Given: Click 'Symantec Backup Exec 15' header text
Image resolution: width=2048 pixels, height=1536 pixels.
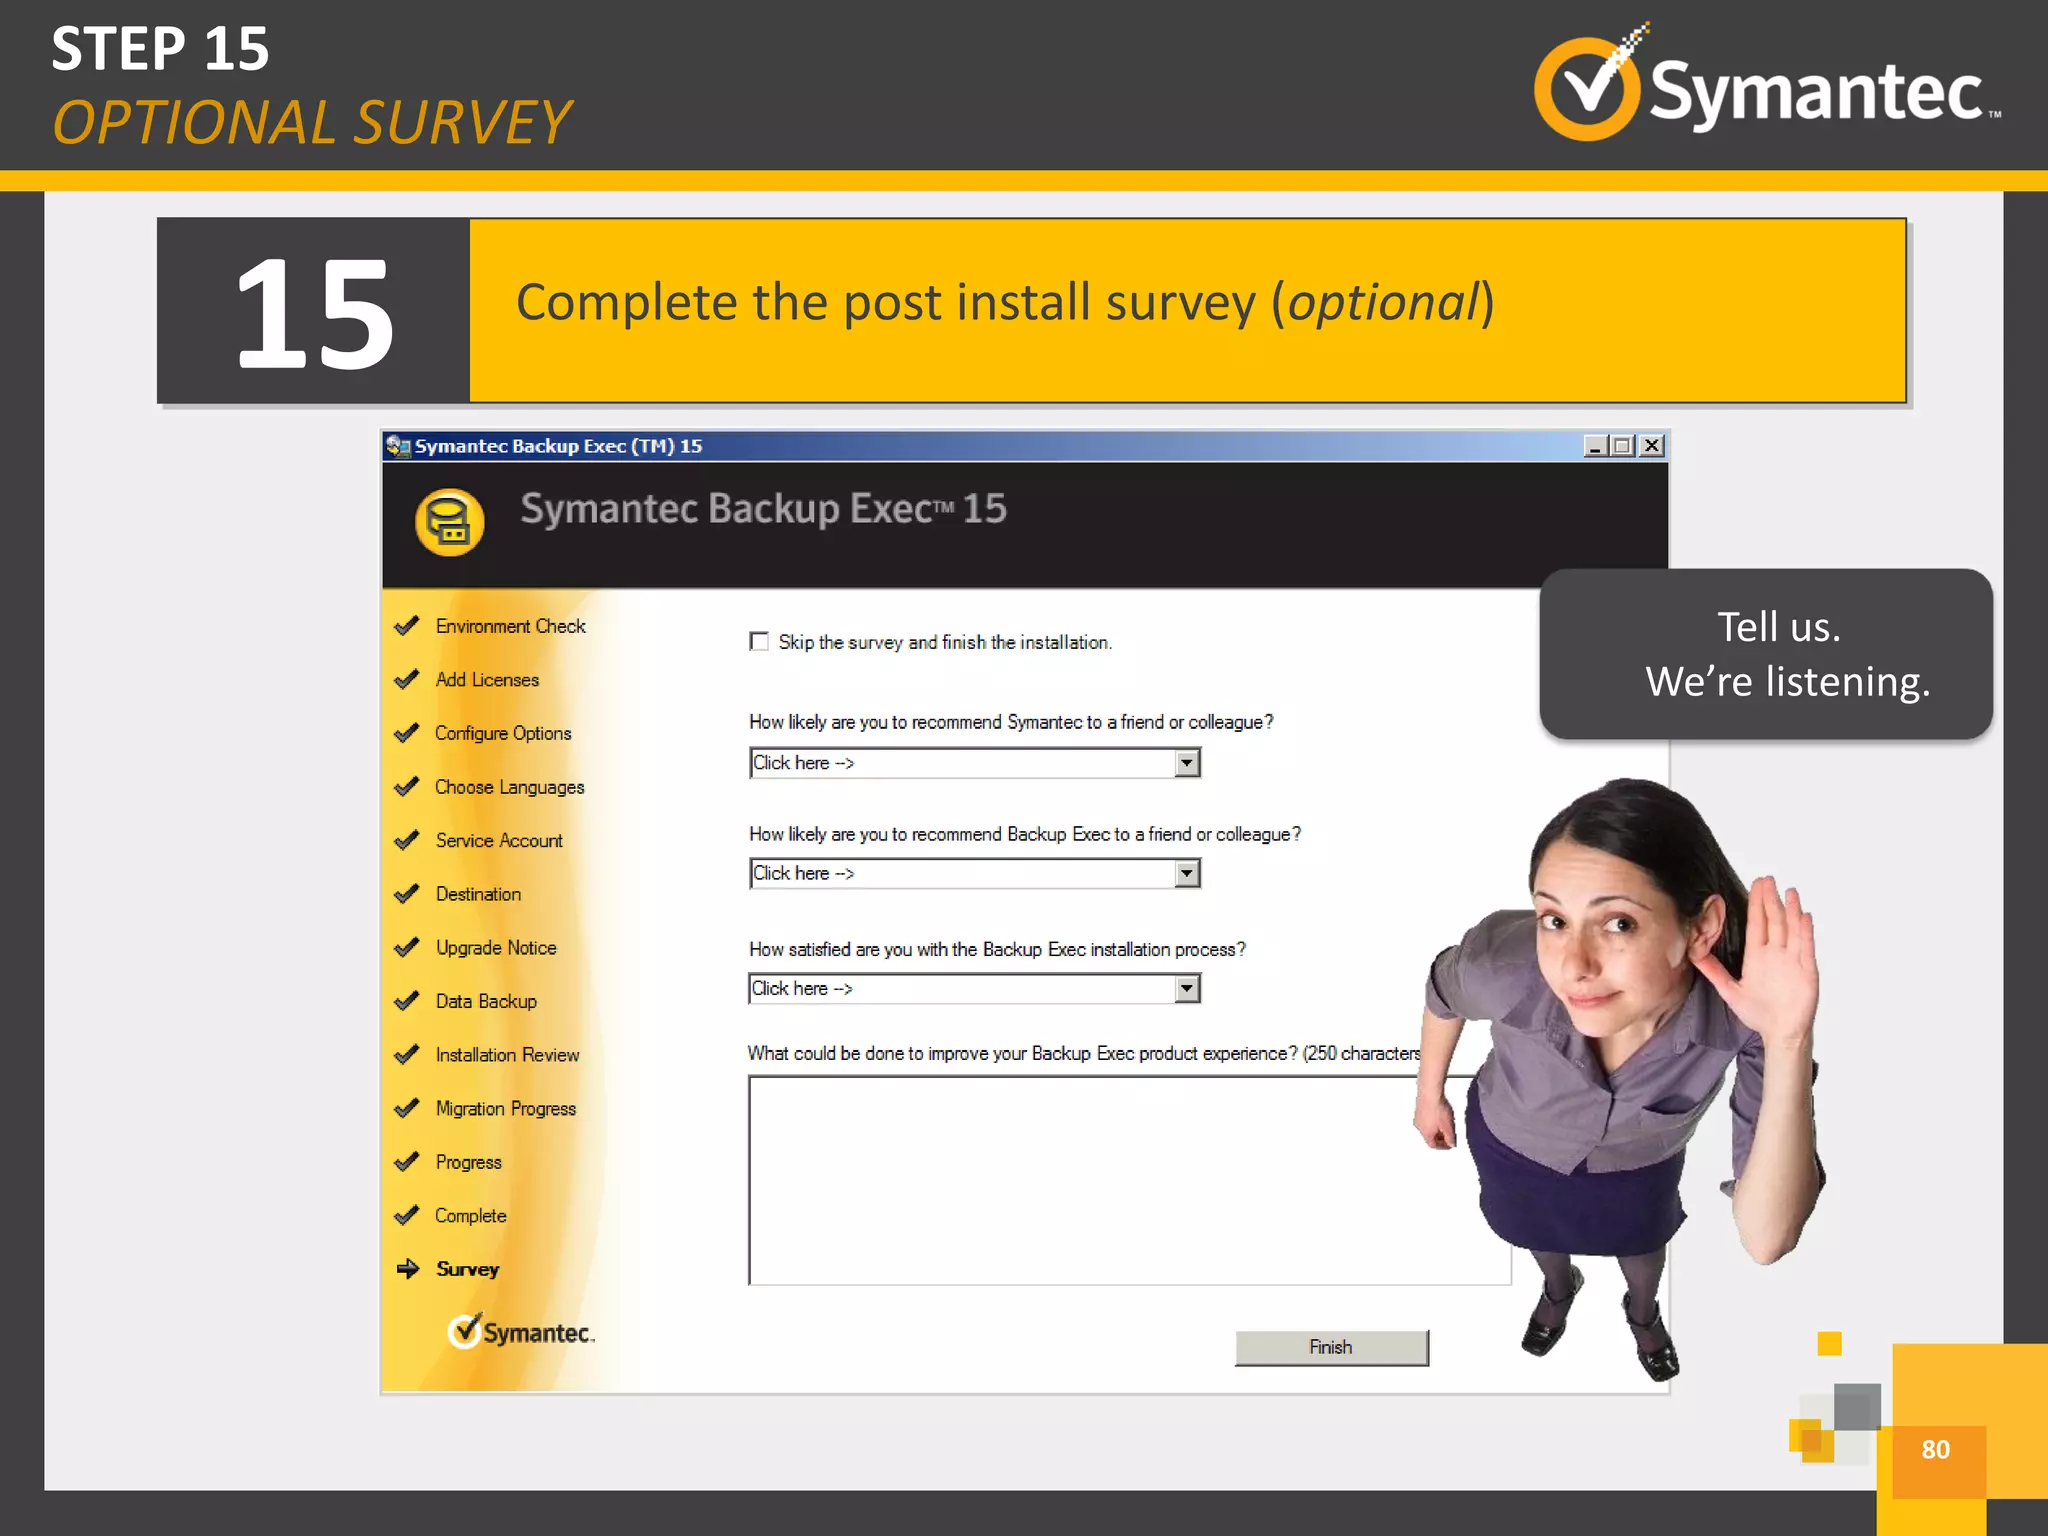Looking at the screenshot, I should (763, 509).
